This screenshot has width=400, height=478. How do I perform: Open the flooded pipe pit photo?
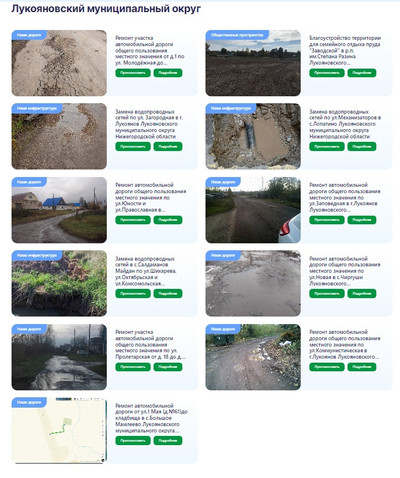[253, 136]
